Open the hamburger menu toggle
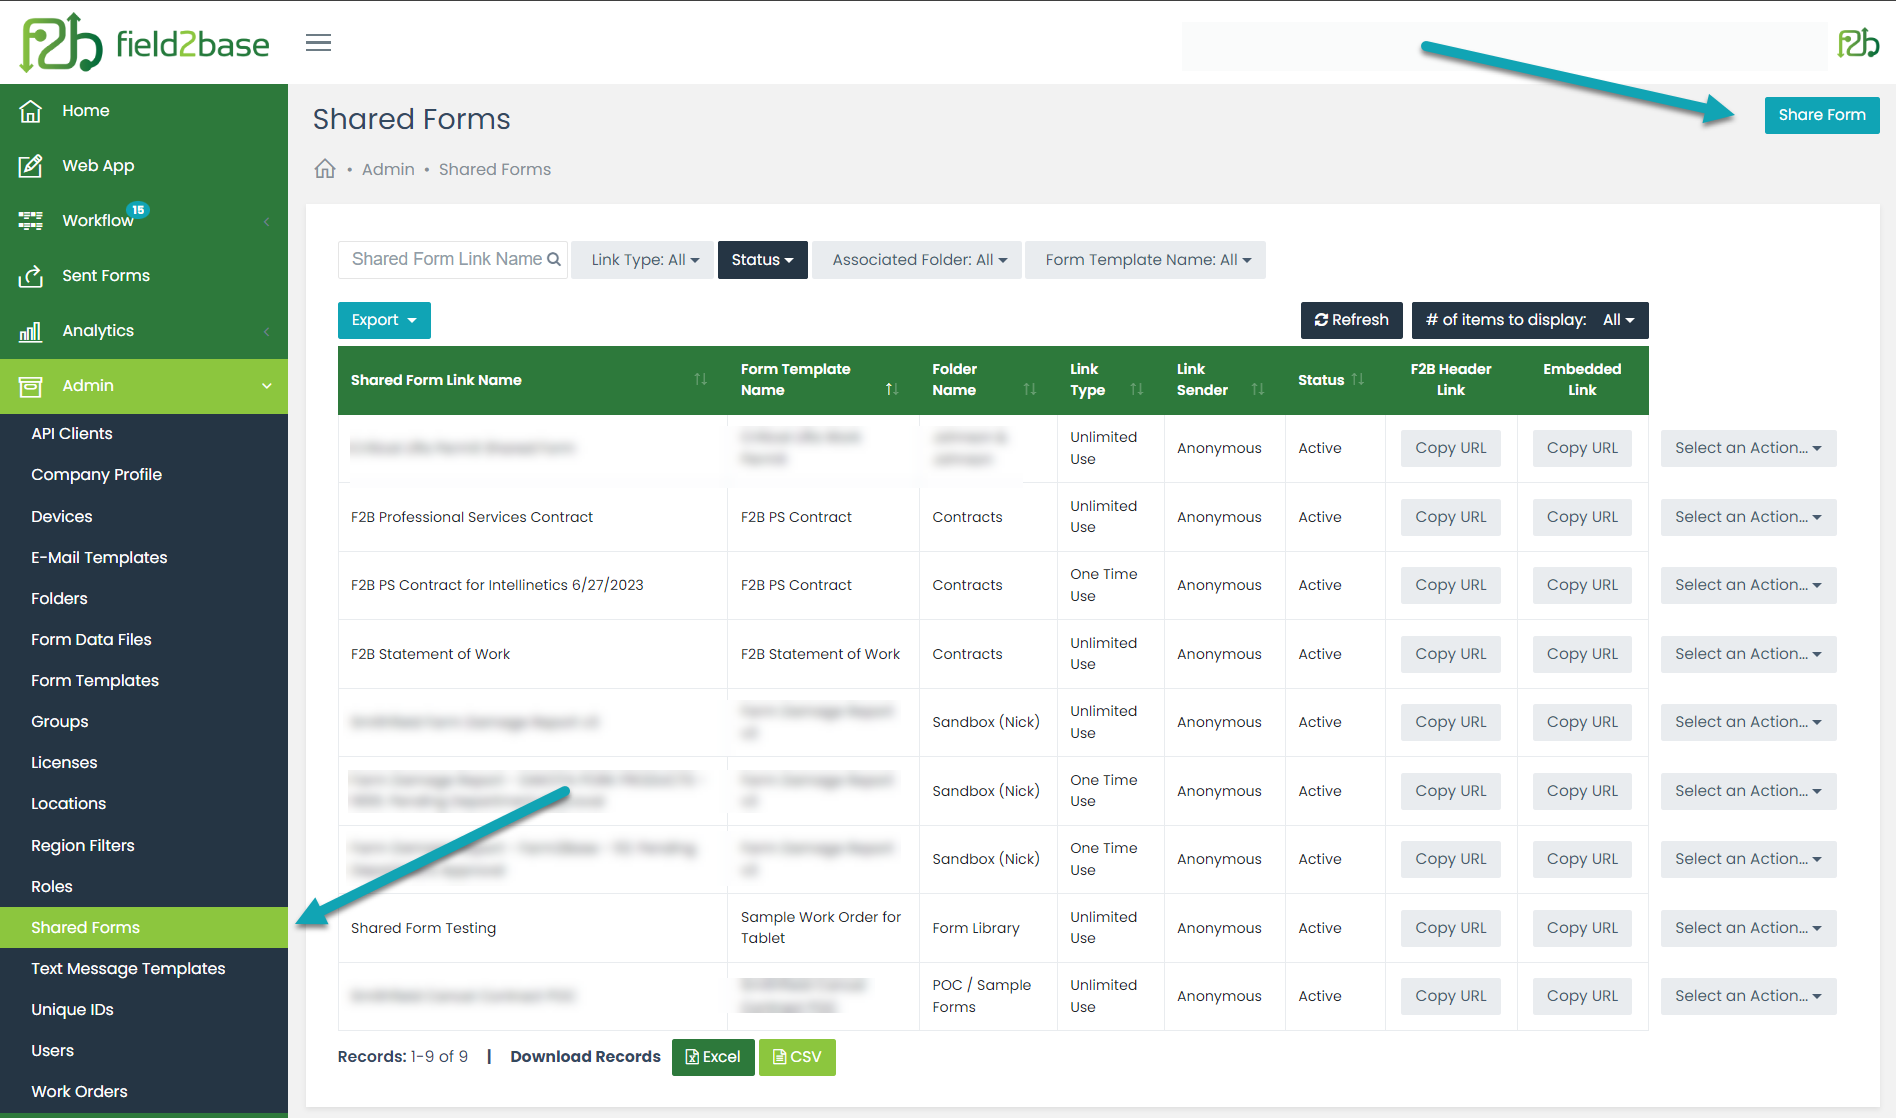Image resolution: width=1896 pixels, height=1118 pixels. pyautogui.click(x=318, y=43)
